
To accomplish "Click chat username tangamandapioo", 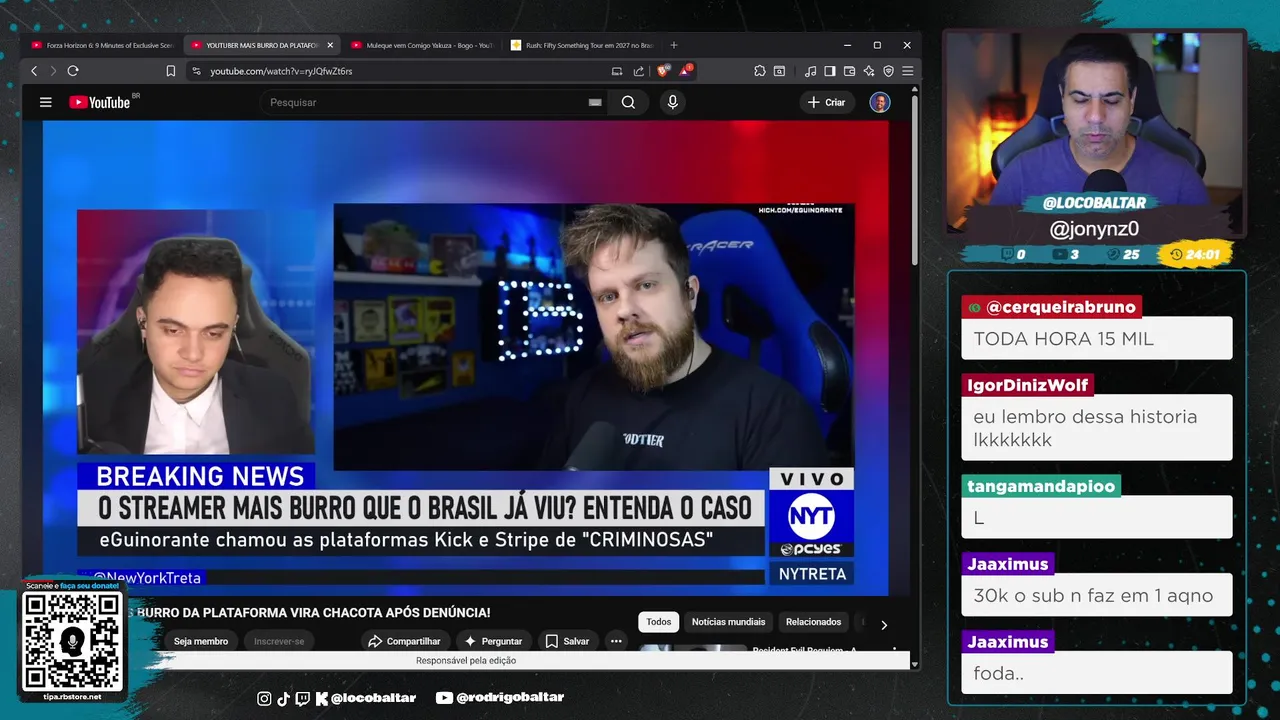I will pos(1041,486).
